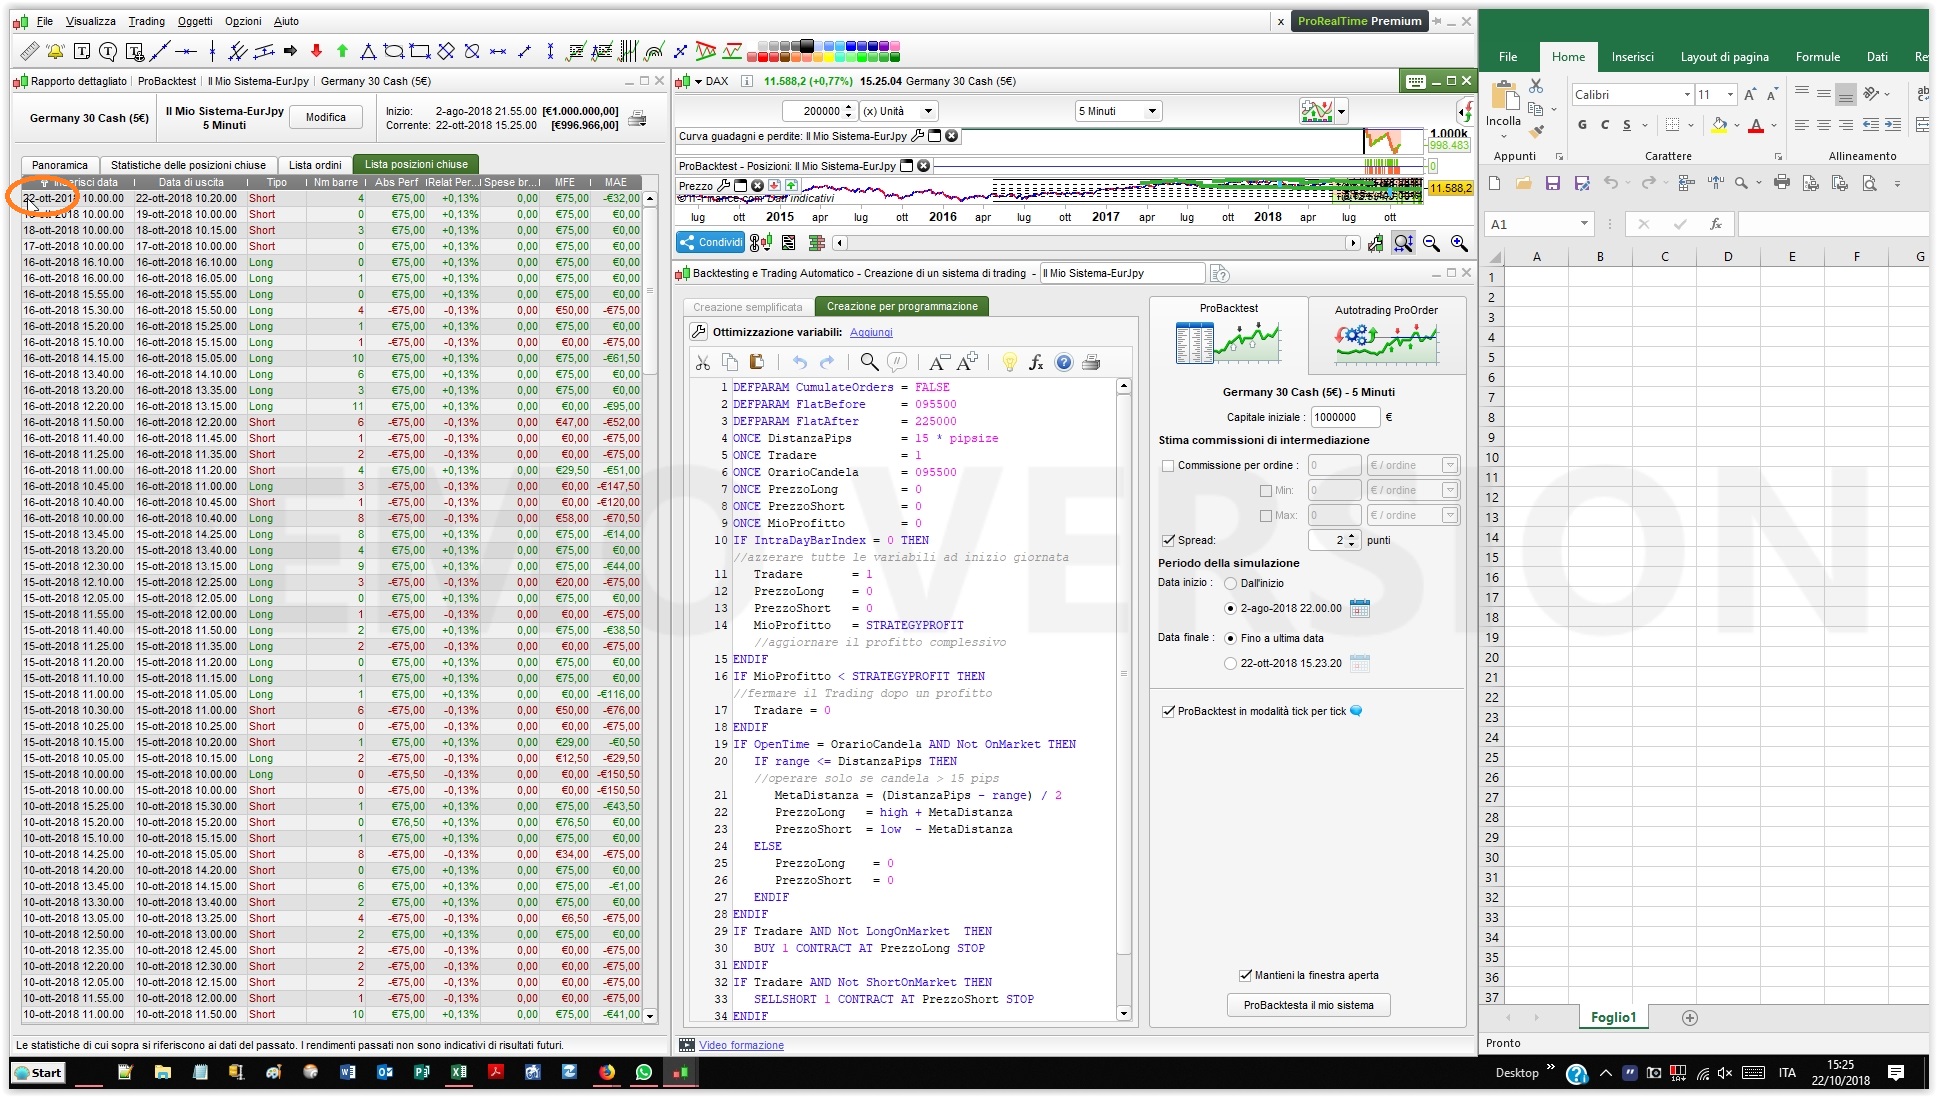
Task: Expand the (x) Unità dropdown
Action: [928, 111]
